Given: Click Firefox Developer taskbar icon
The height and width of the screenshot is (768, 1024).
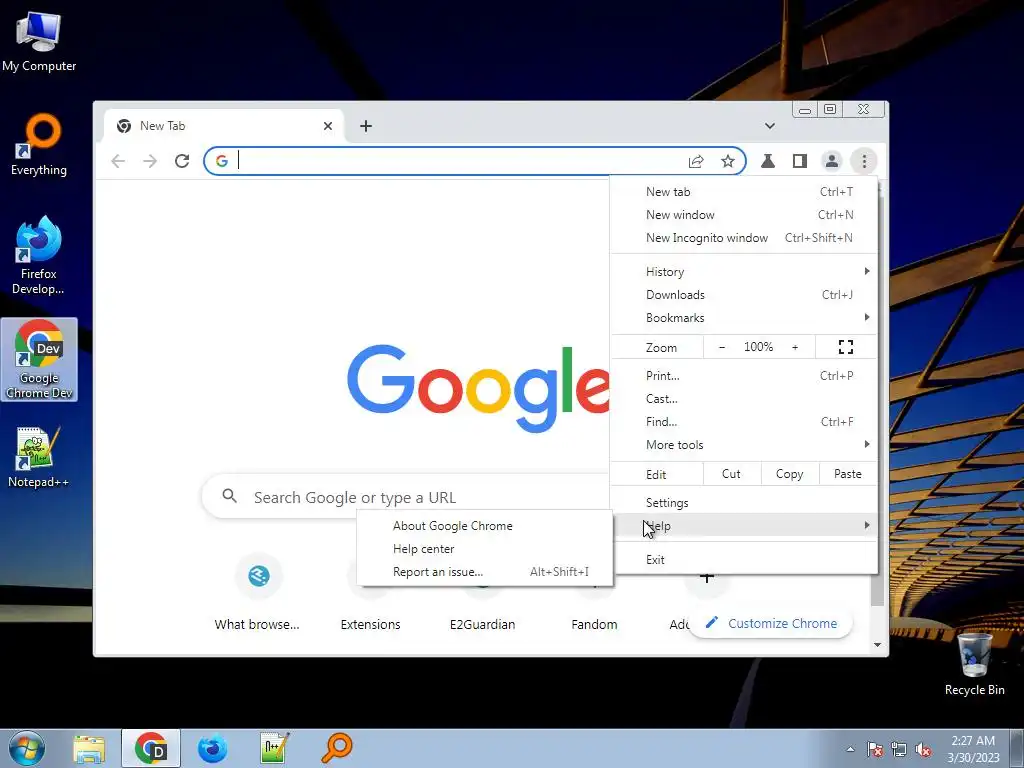Looking at the screenshot, I should pos(212,748).
